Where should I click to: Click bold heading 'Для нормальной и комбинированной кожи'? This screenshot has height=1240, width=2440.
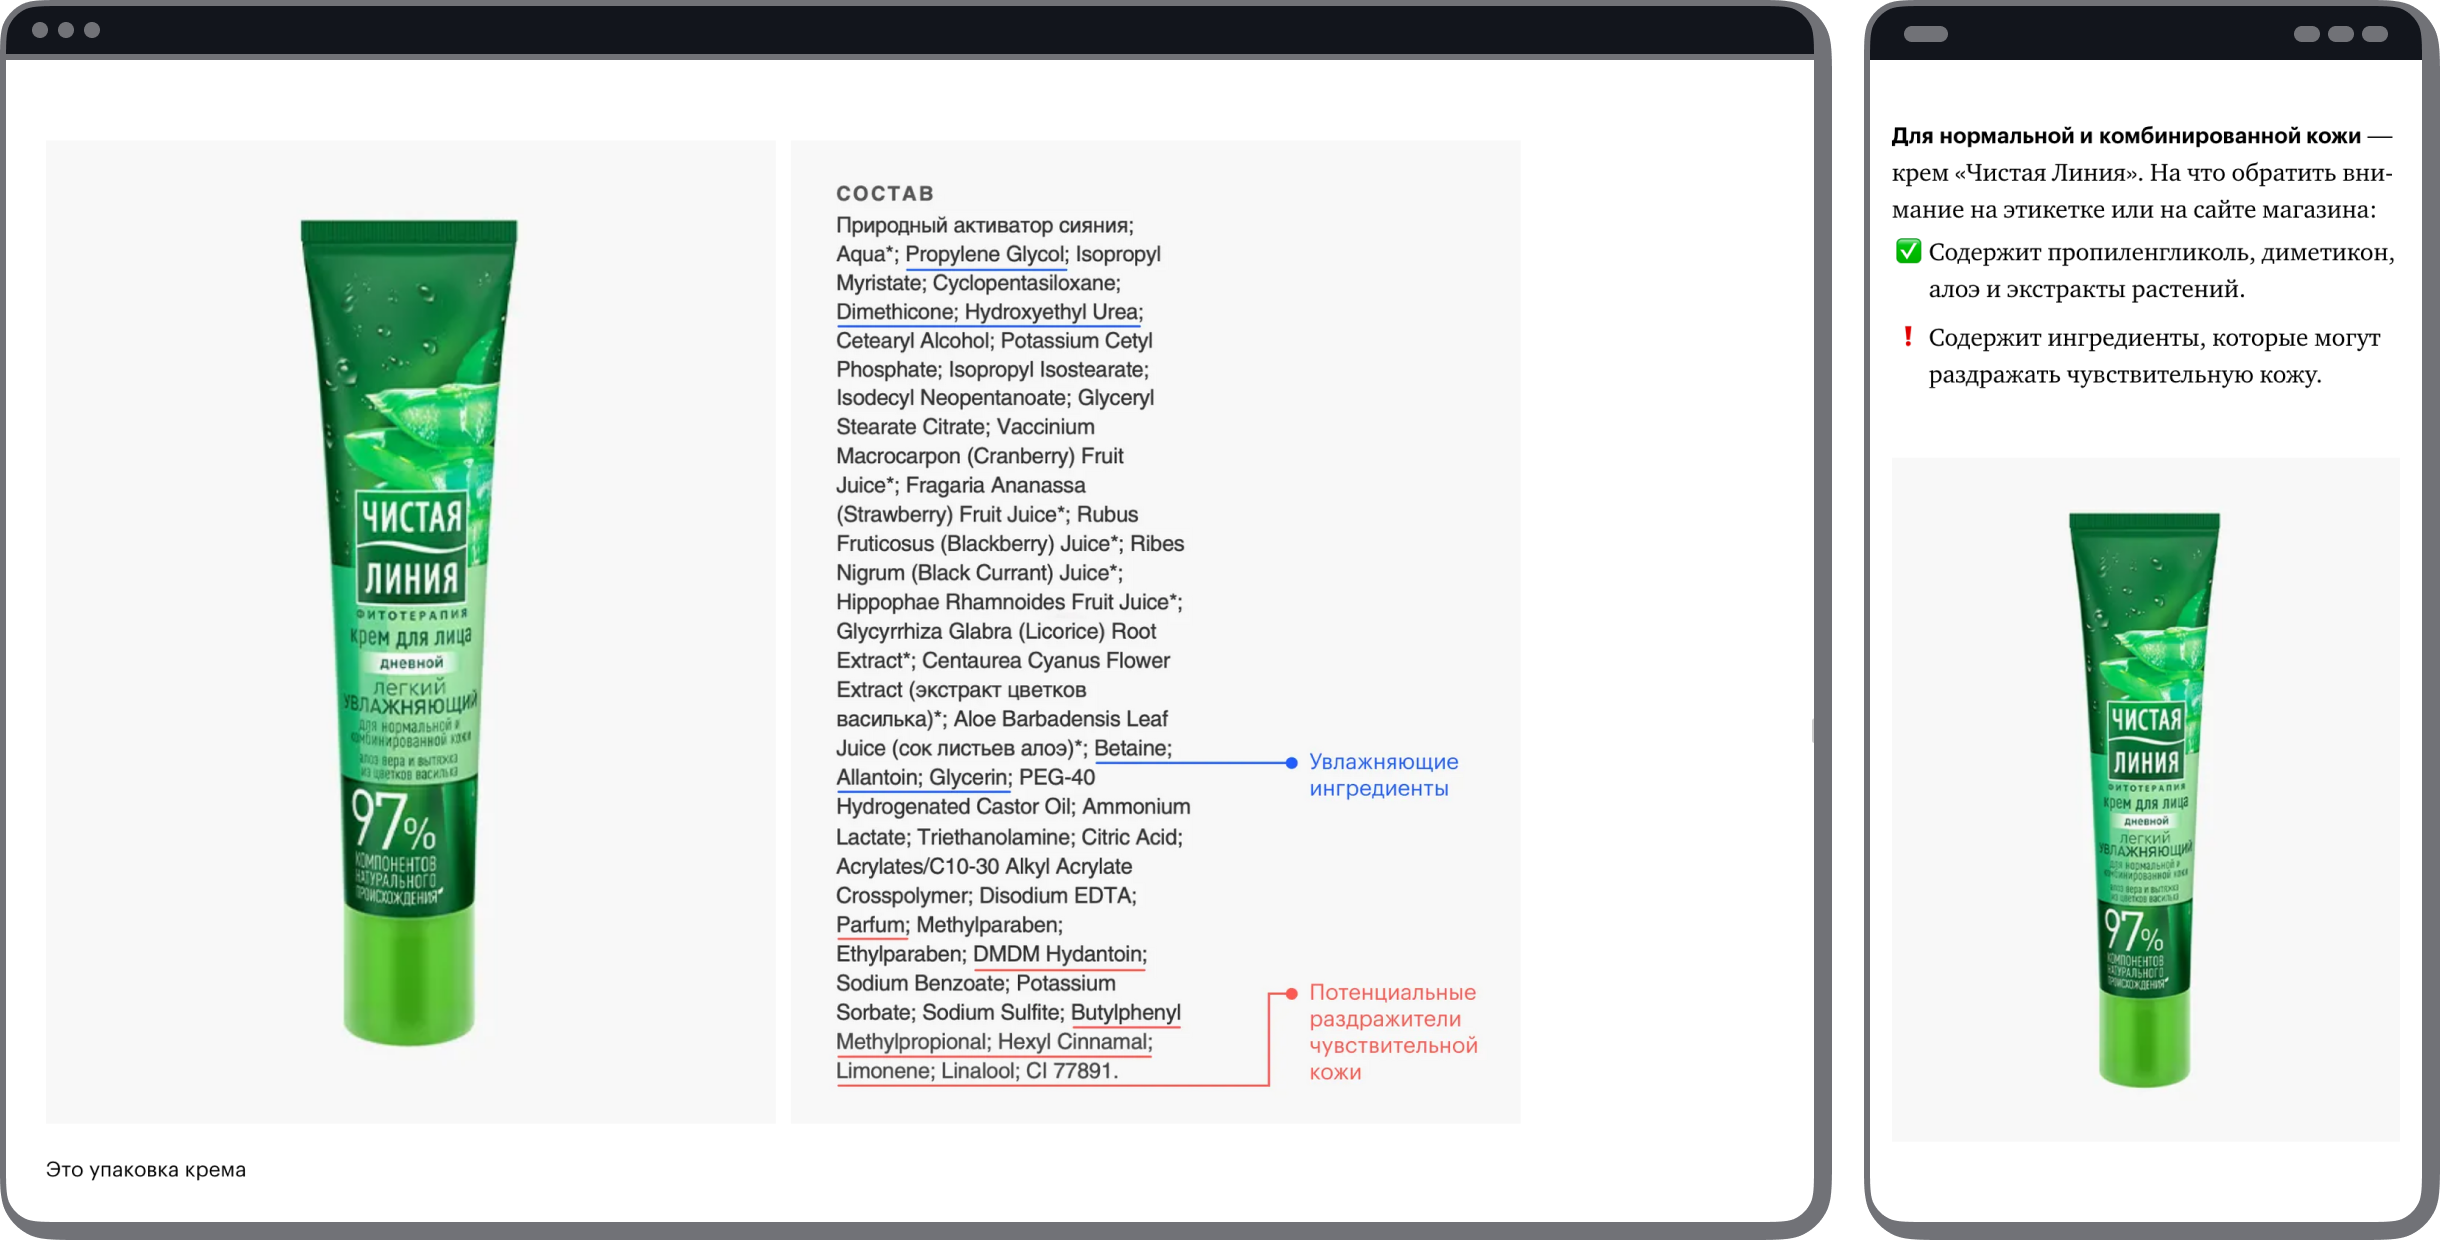(2125, 136)
